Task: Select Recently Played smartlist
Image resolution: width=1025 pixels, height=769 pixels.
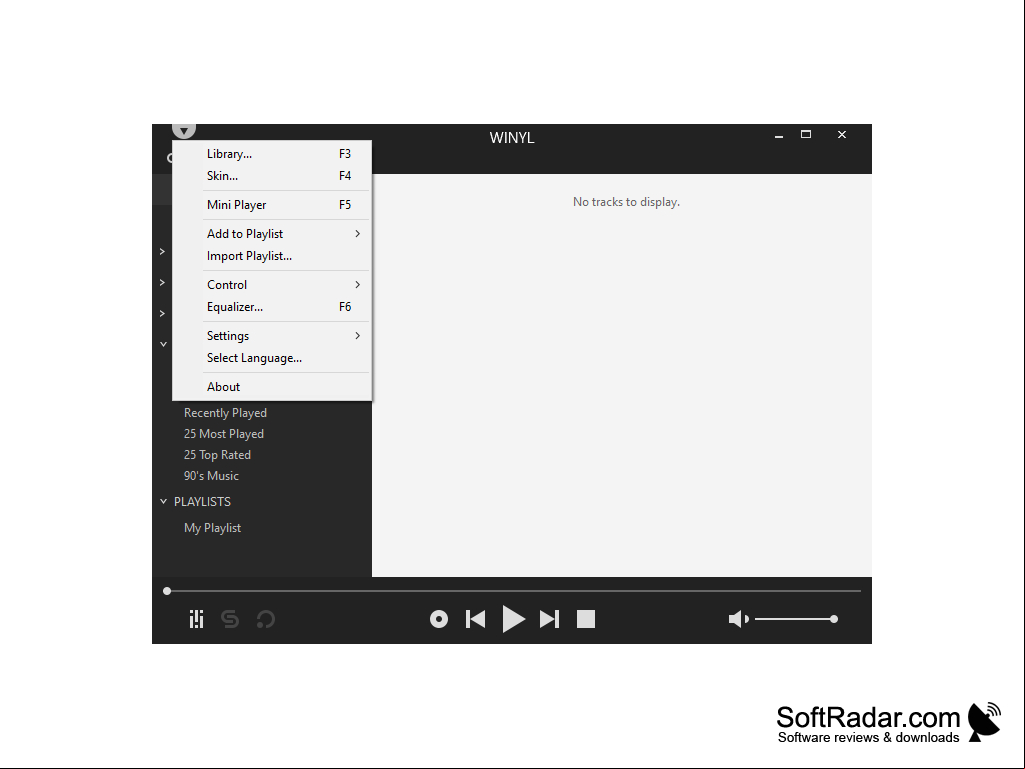Action: [x=225, y=413]
